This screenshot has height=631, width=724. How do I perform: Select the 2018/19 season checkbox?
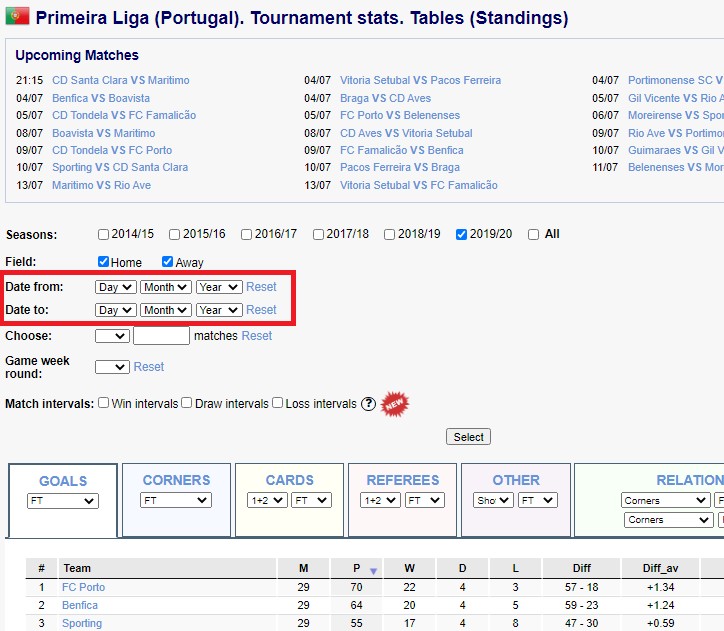tap(389, 234)
